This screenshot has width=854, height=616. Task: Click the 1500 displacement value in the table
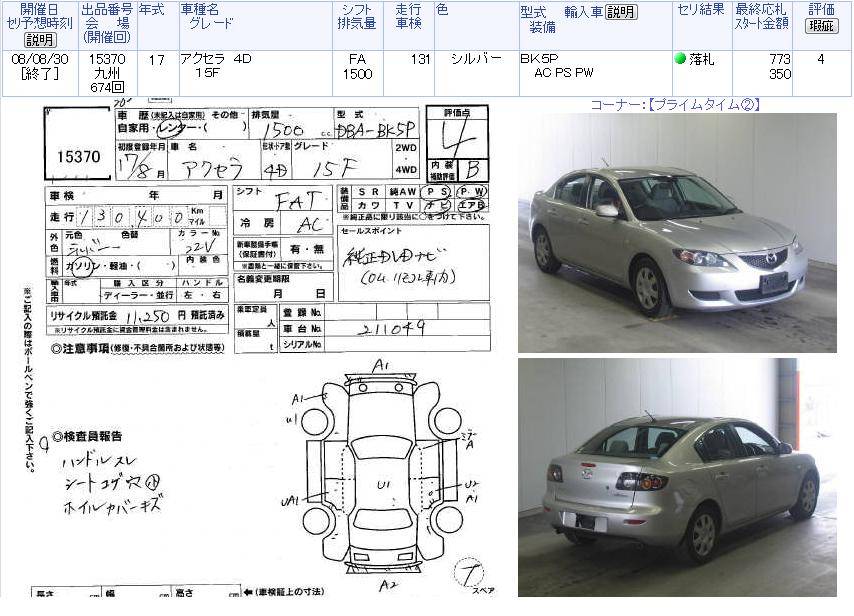click(x=357, y=74)
